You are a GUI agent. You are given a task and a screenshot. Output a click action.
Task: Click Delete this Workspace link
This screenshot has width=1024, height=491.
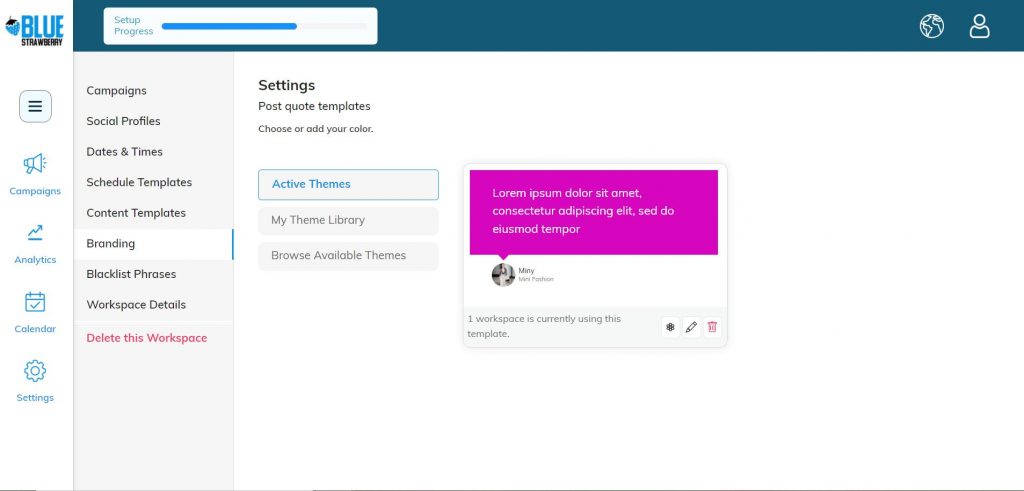point(147,338)
